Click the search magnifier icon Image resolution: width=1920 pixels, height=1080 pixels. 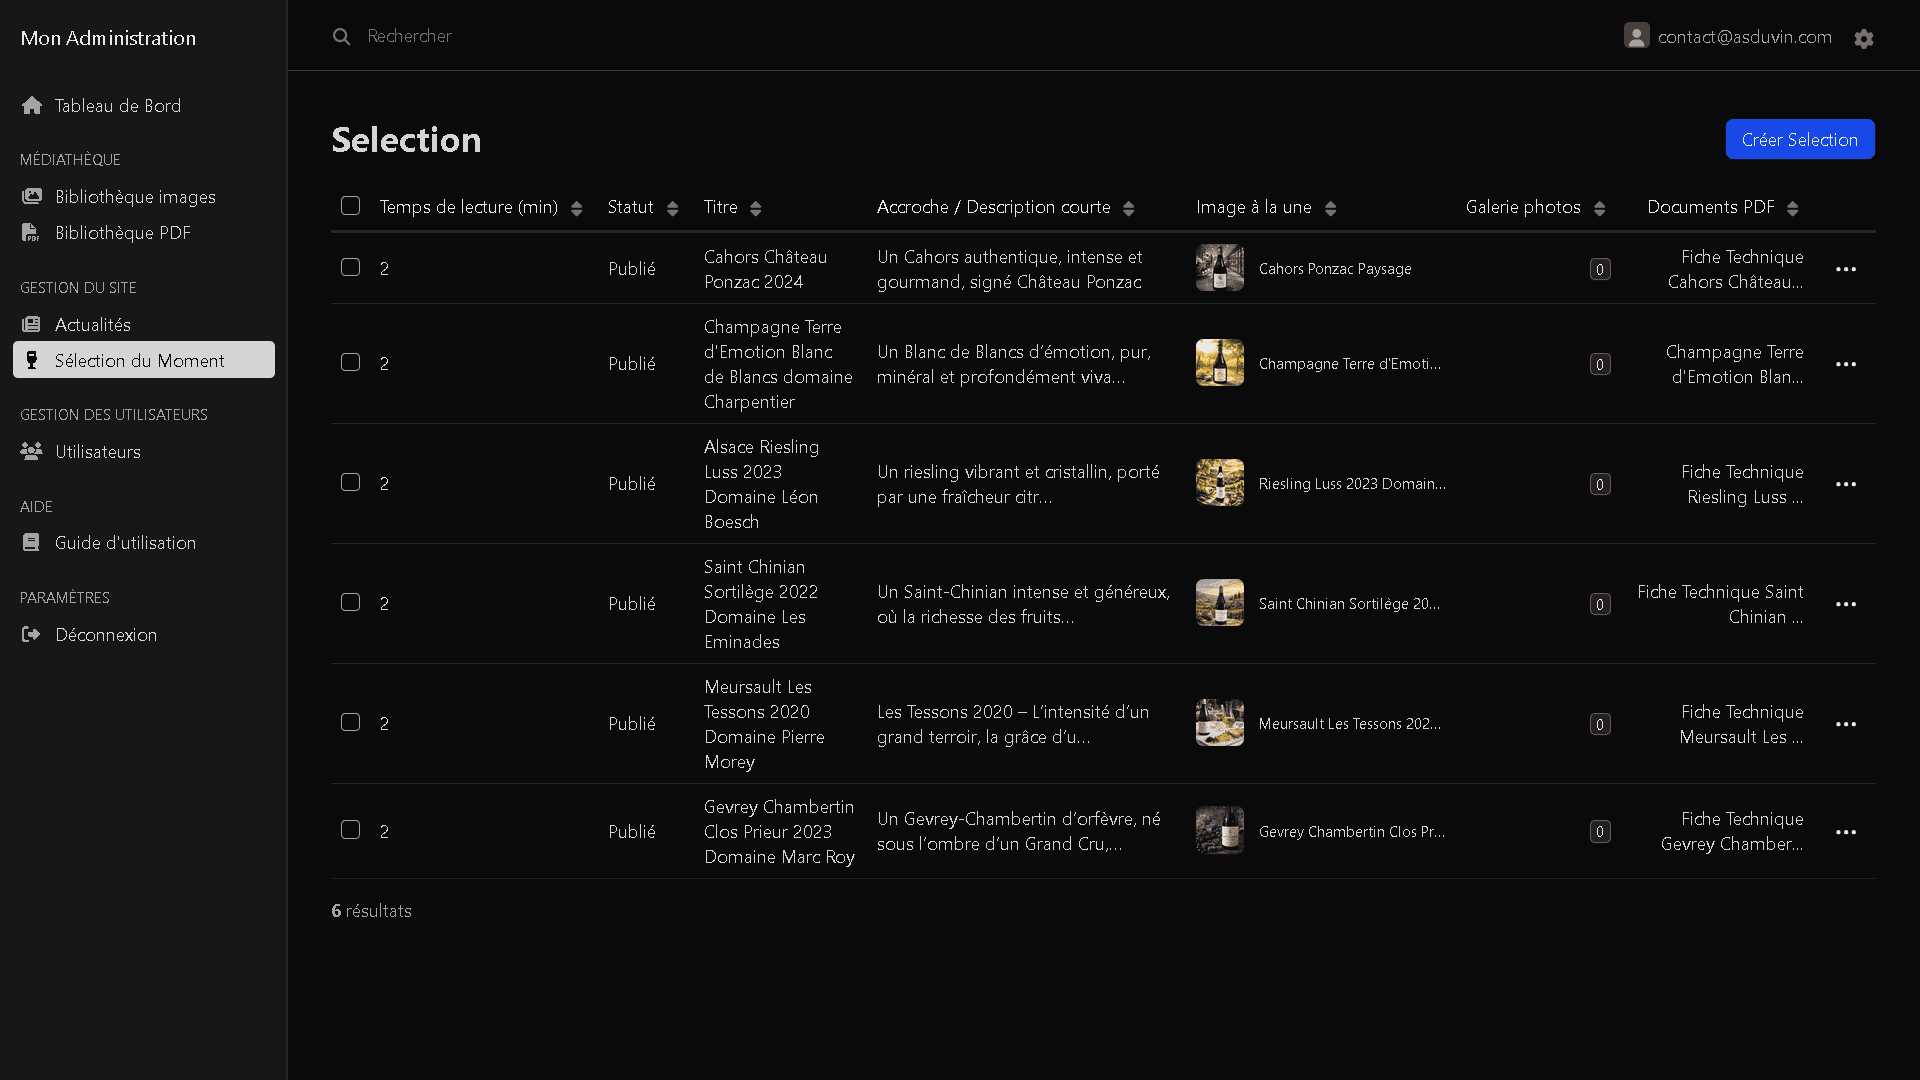(x=341, y=37)
